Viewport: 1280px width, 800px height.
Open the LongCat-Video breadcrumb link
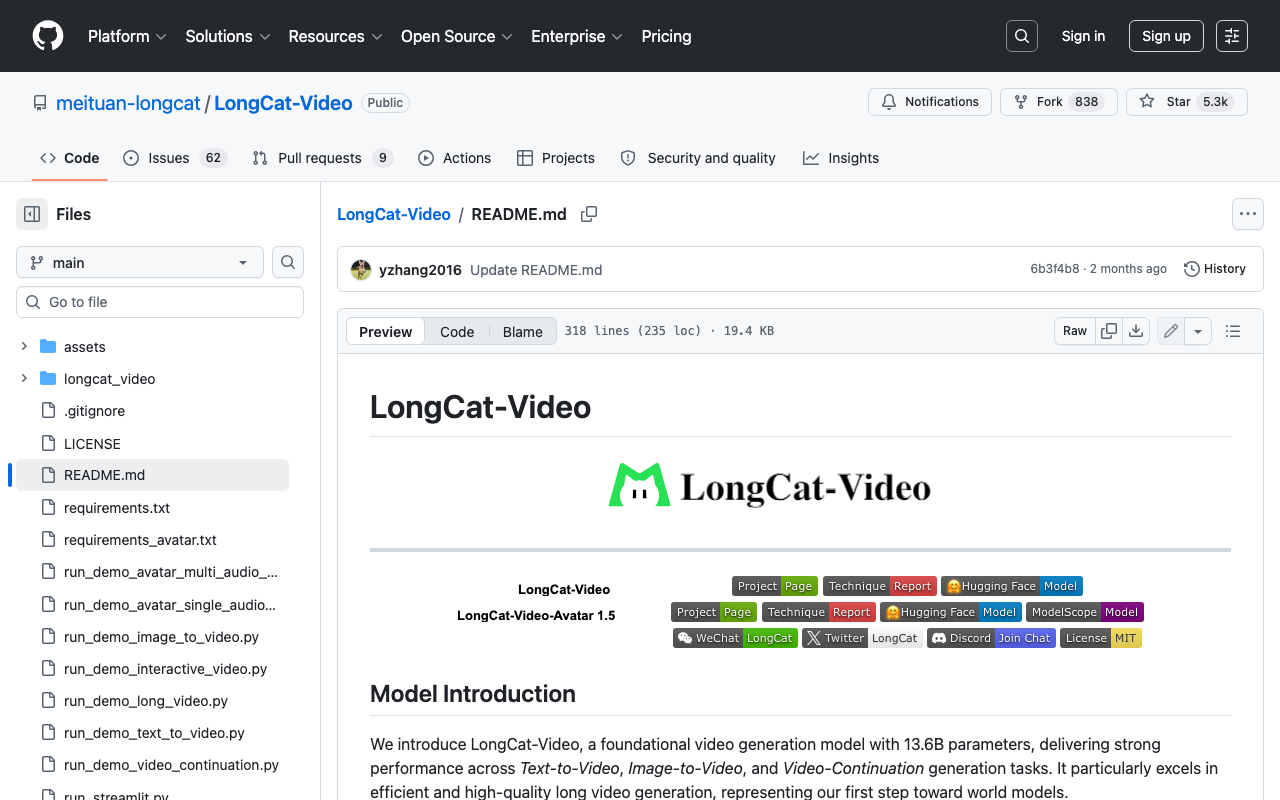point(394,214)
